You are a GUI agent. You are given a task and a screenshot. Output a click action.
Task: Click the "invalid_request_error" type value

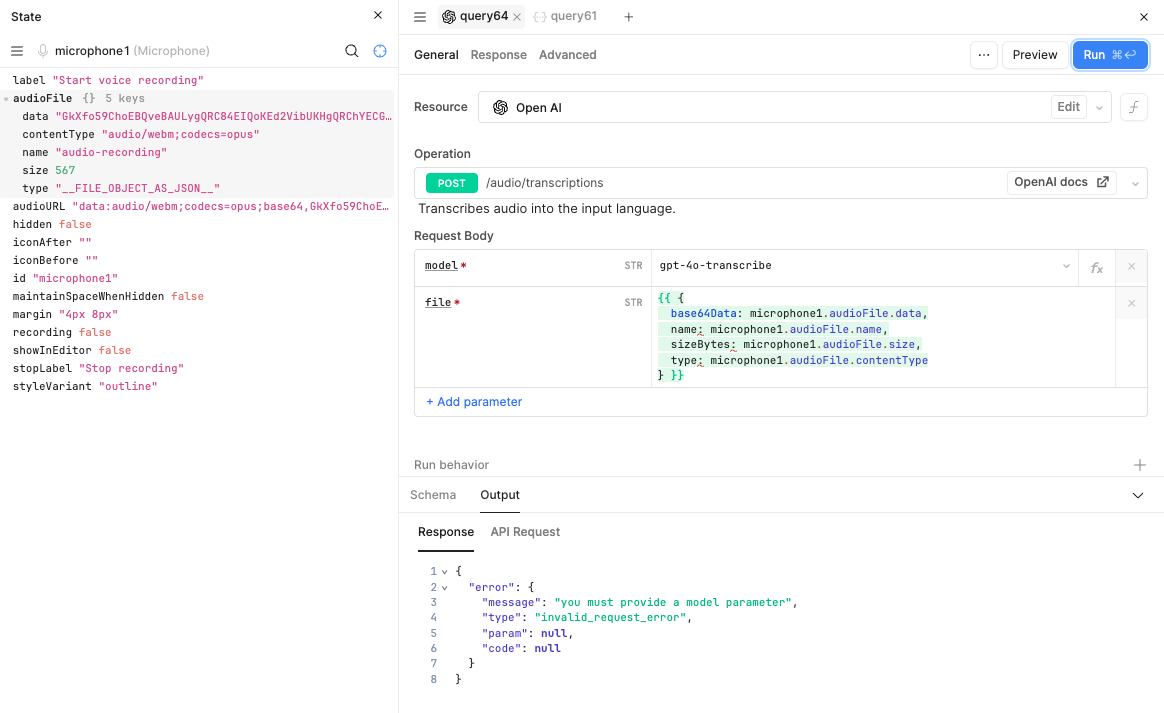click(610, 618)
